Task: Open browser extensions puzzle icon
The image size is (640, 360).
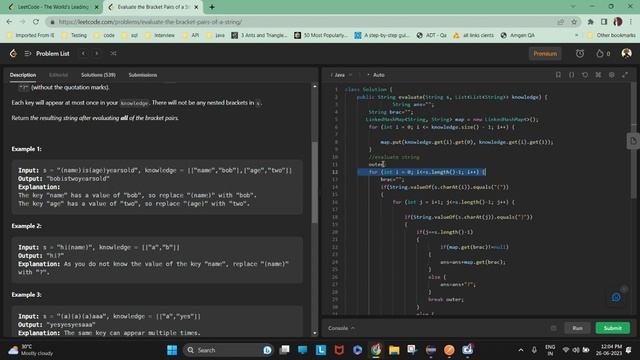Action: 590,22
